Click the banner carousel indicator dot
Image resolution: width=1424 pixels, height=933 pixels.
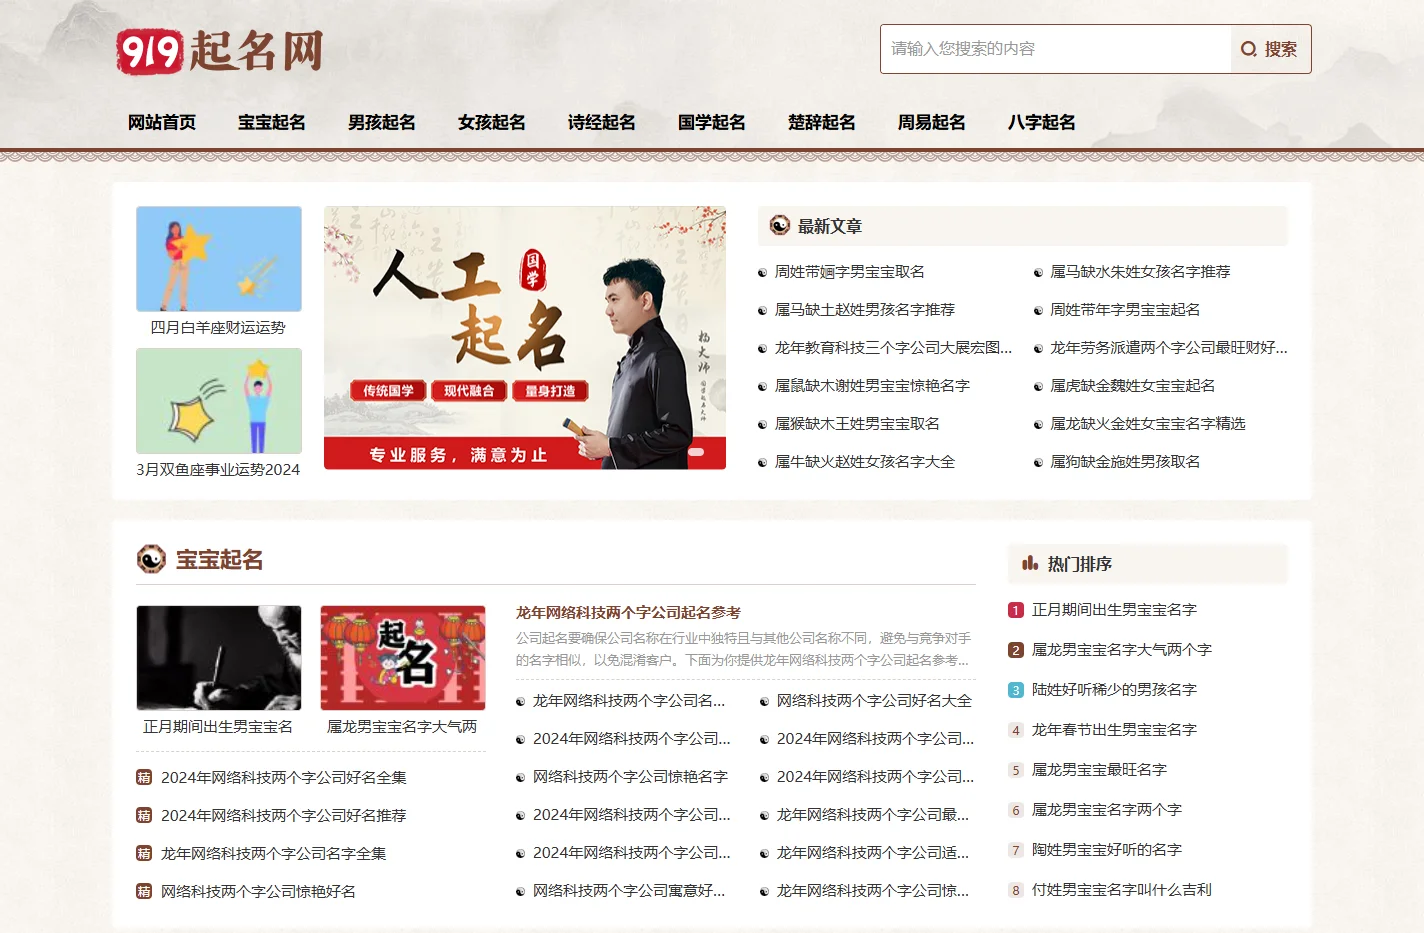(696, 453)
